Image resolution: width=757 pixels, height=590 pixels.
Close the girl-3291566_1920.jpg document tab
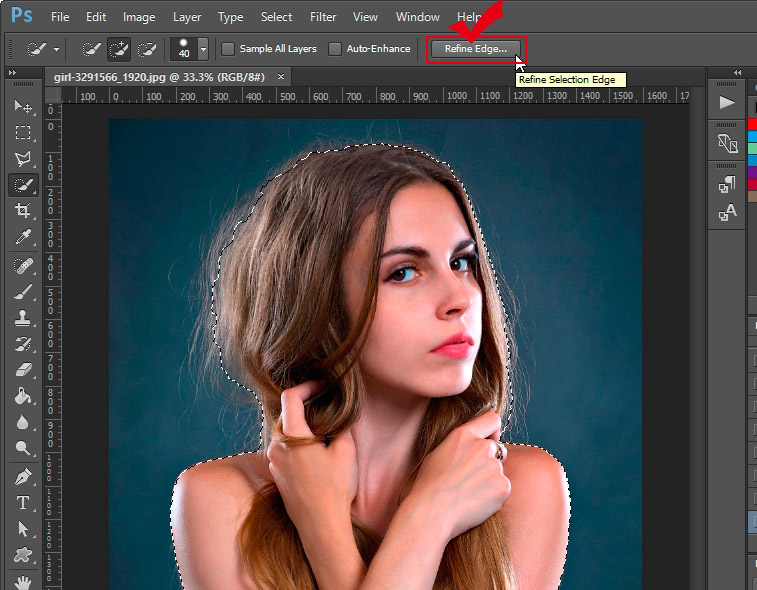(x=280, y=76)
